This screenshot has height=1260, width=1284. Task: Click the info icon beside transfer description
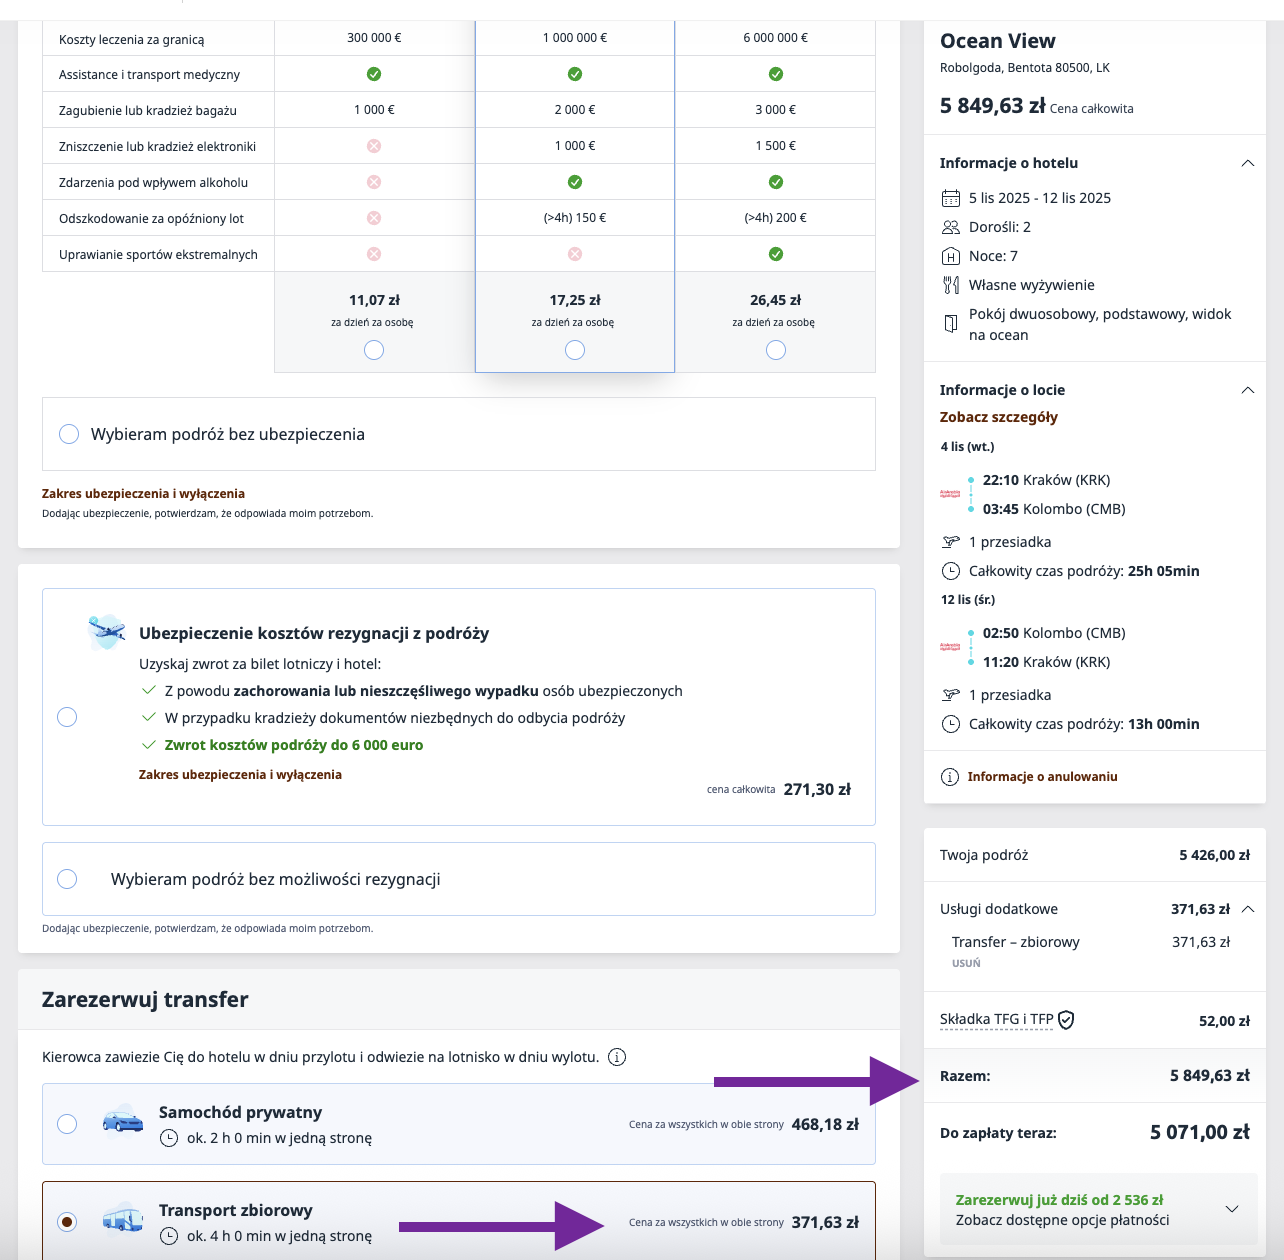(617, 1057)
